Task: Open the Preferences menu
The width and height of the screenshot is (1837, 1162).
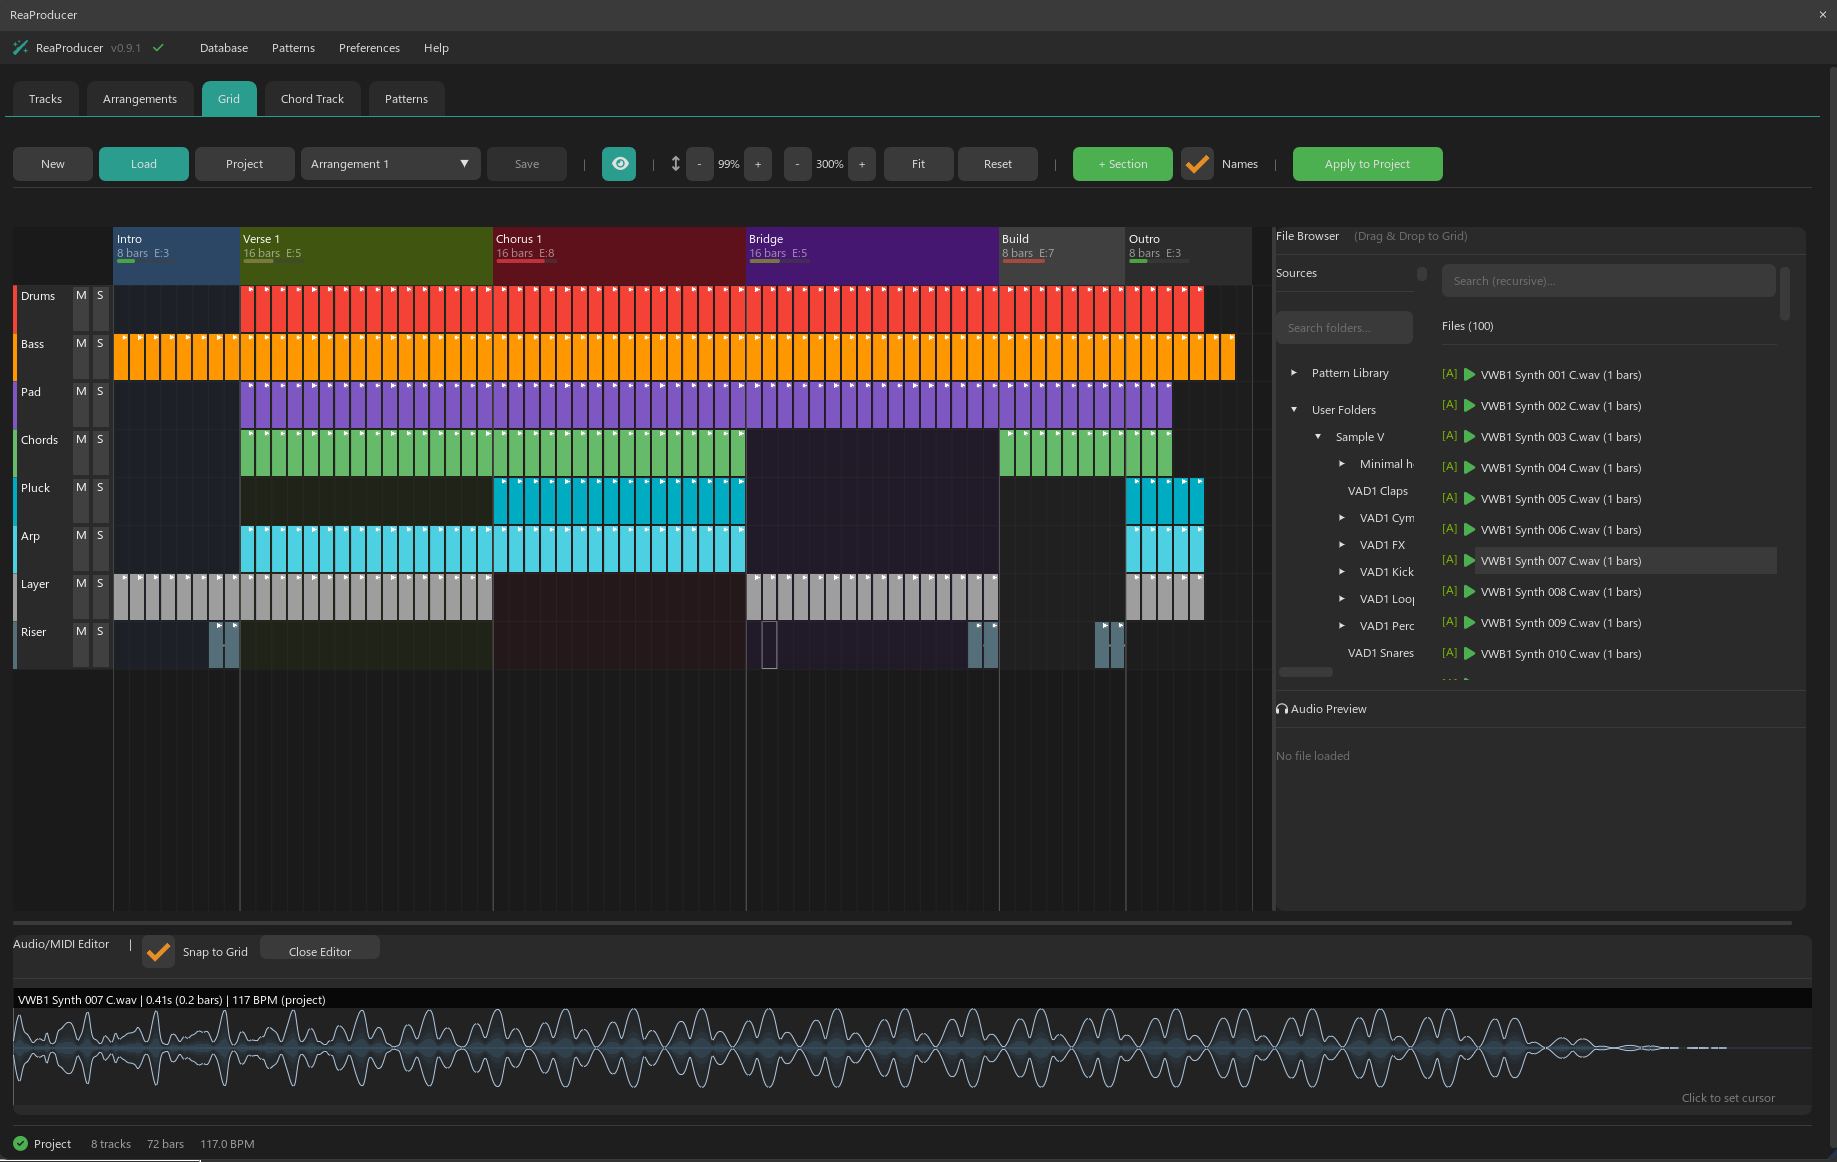Action: pos(369,47)
